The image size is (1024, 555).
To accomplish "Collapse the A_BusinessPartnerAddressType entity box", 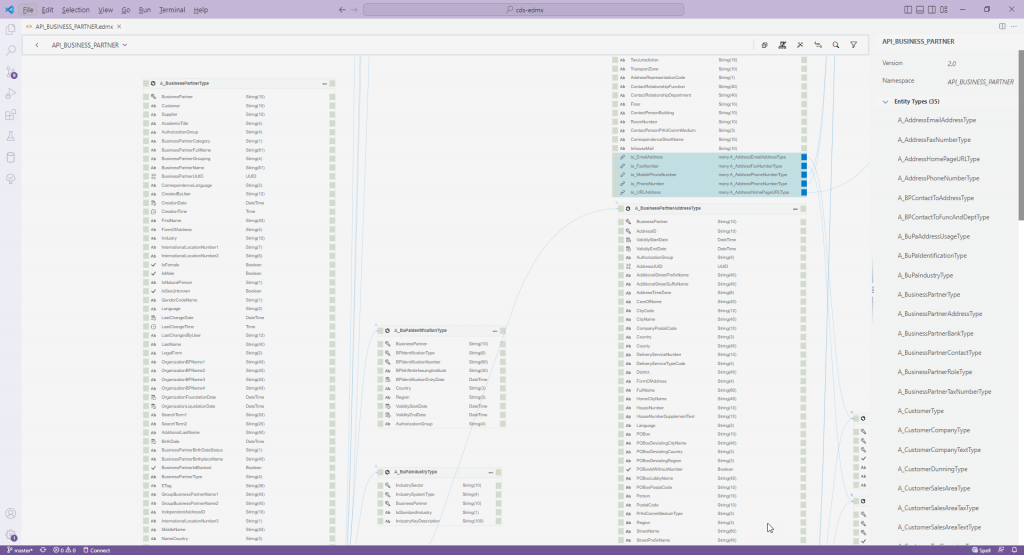I will (795, 209).
